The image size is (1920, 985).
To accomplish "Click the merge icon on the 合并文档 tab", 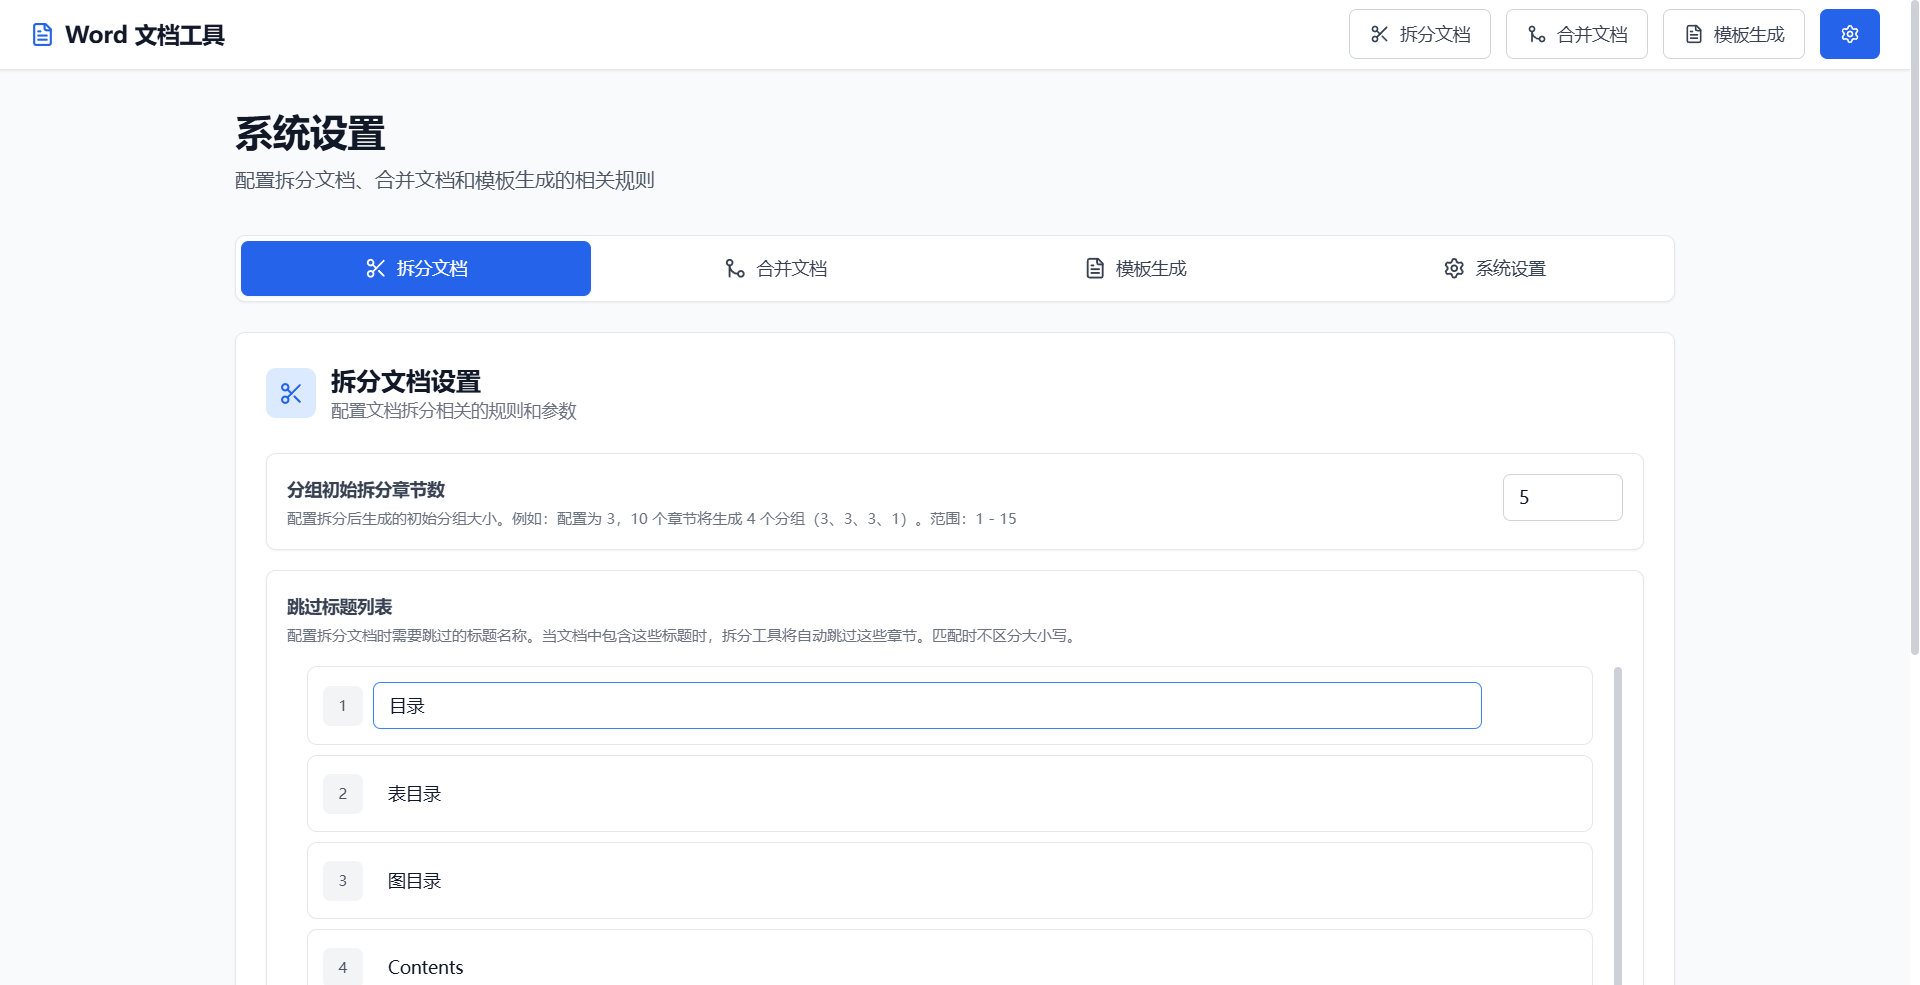I will [x=735, y=268].
